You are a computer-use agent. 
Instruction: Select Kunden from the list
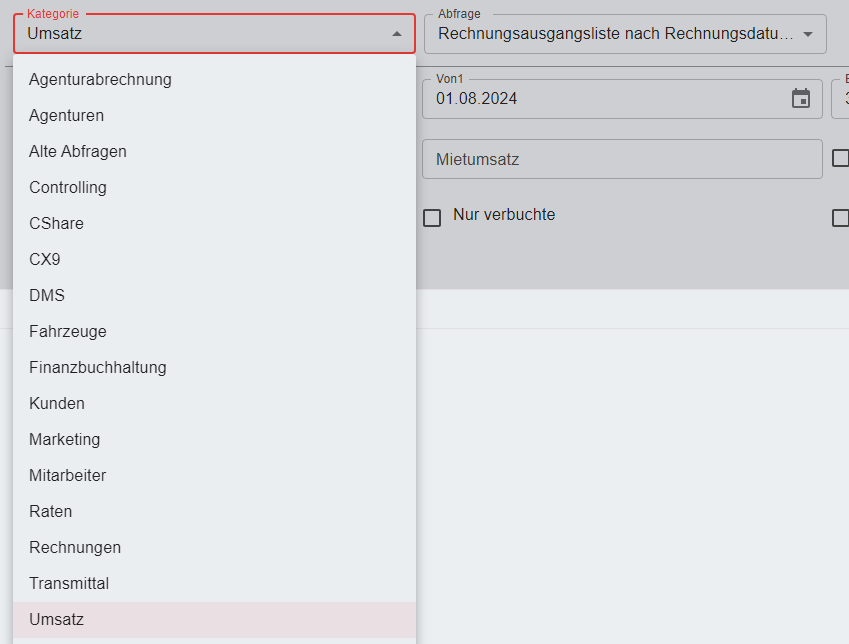coord(57,403)
